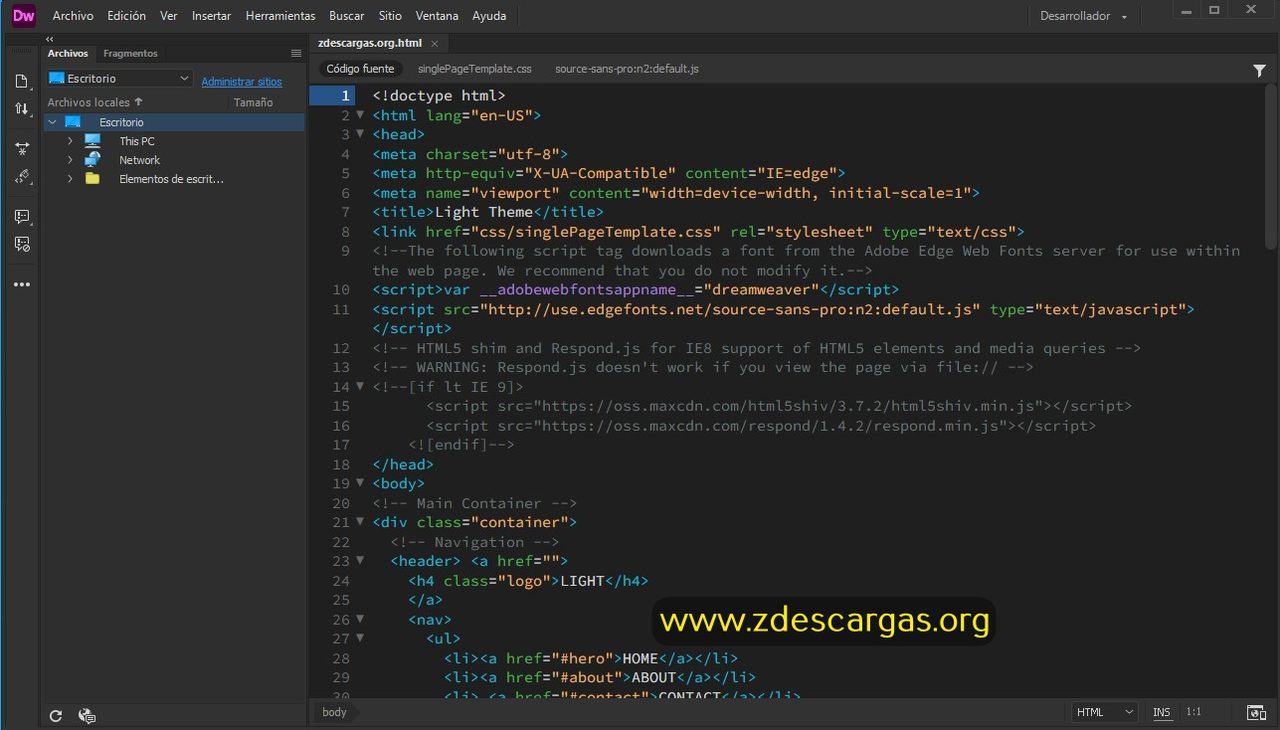Select the body tag in tag selector
This screenshot has height=730, width=1280.
[334, 712]
